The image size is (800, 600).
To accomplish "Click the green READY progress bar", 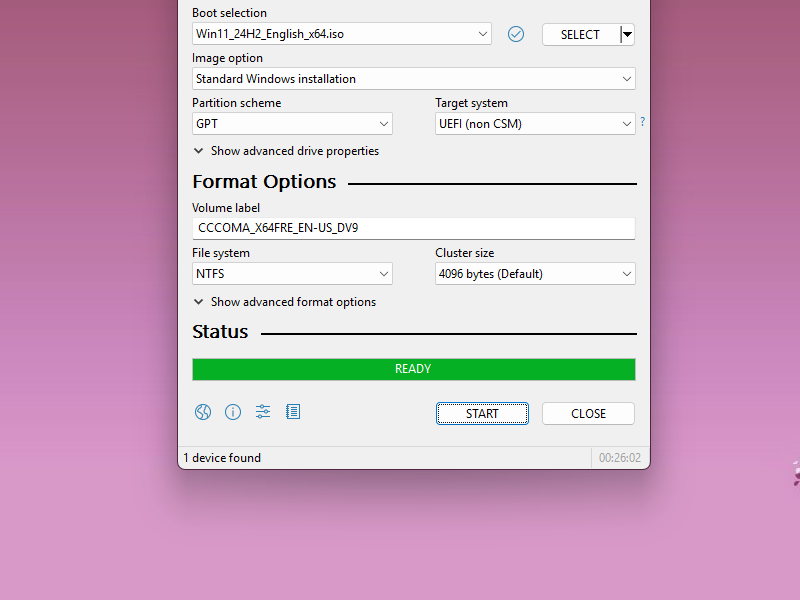I will (413, 369).
